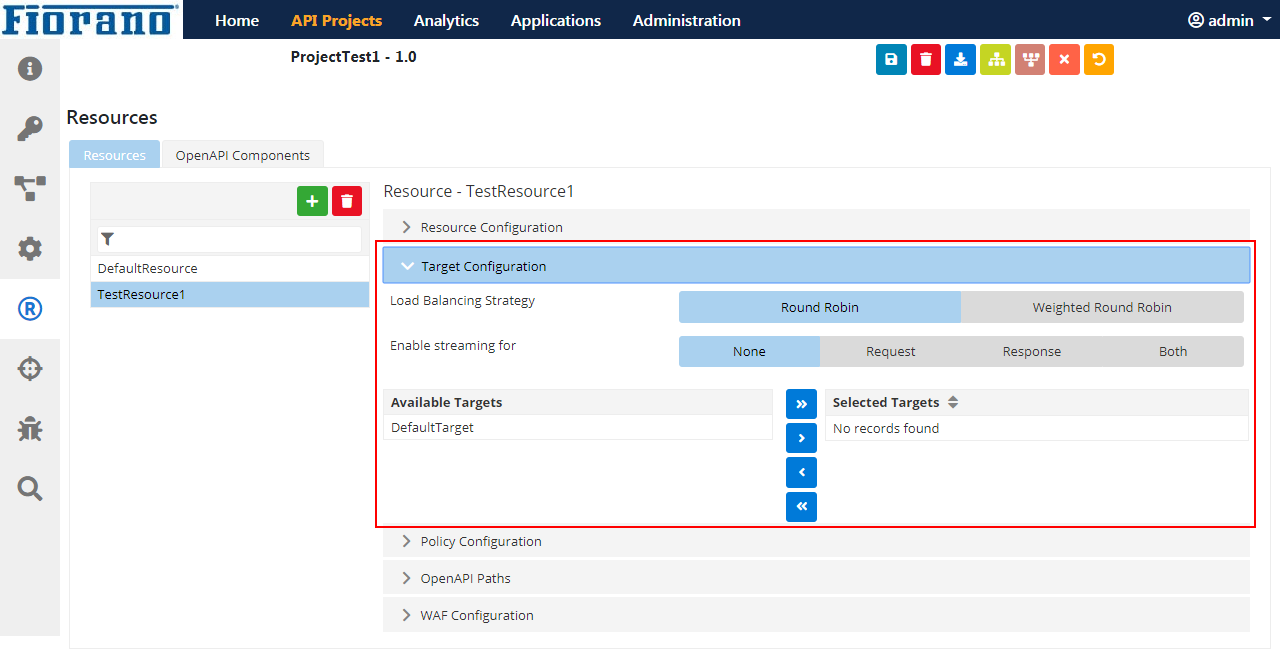Click the blue download project icon
Image resolution: width=1280 pixels, height=649 pixels.
click(x=960, y=60)
